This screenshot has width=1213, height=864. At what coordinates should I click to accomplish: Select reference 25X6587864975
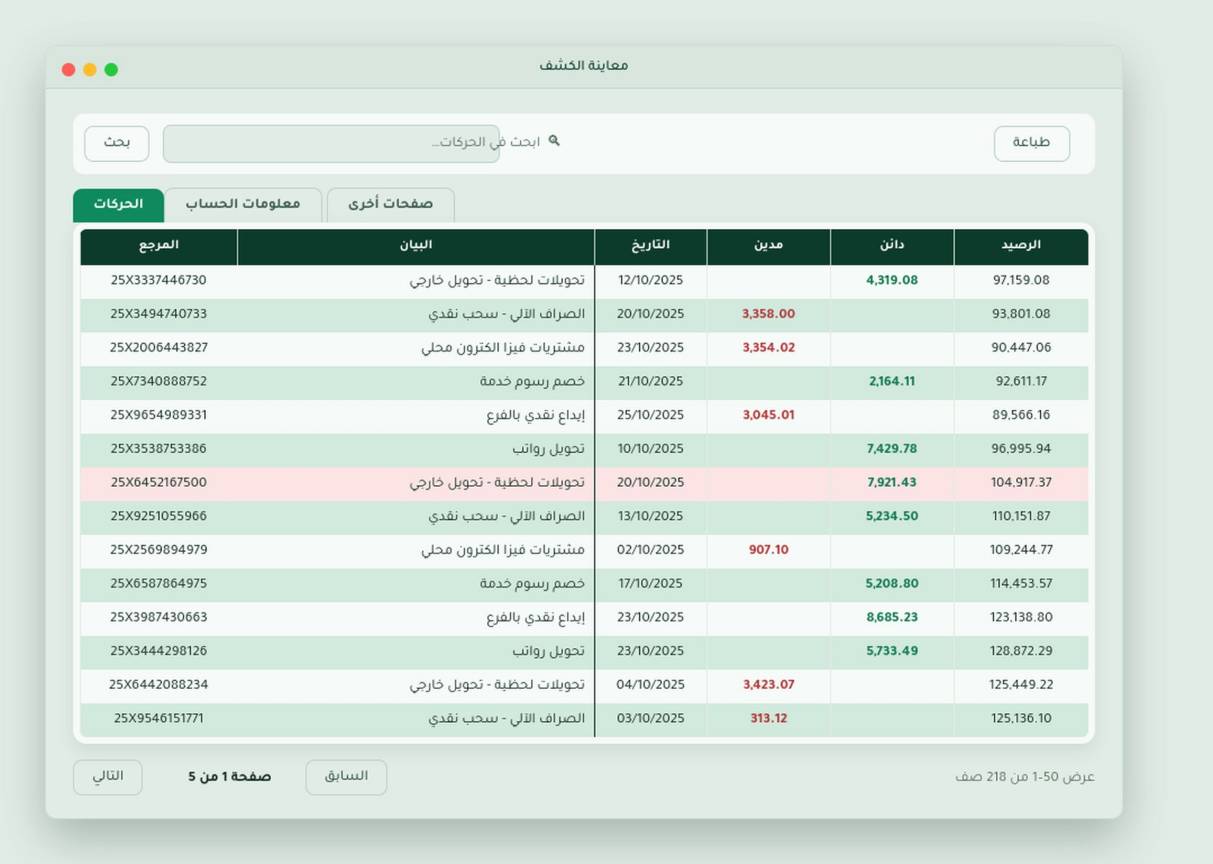click(x=159, y=584)
